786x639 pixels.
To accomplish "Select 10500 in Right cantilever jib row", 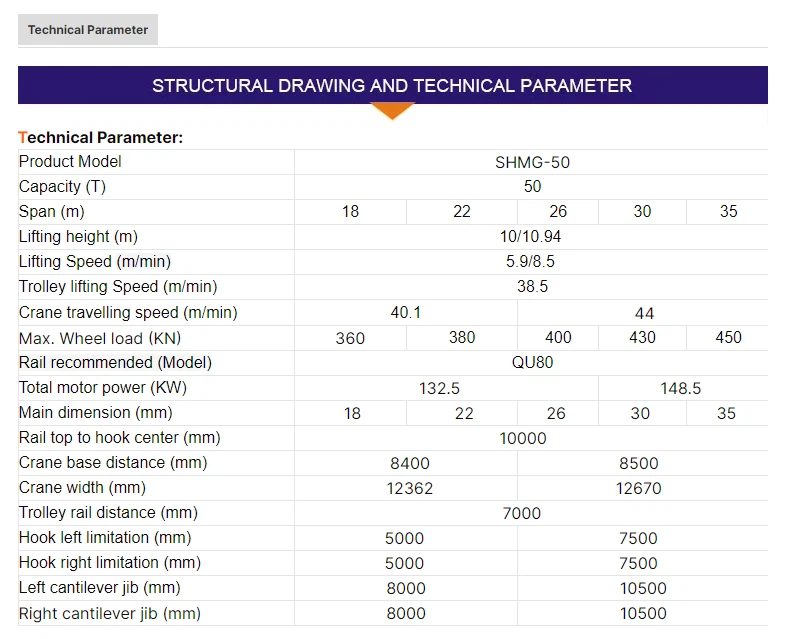I will tap(642, 614).
